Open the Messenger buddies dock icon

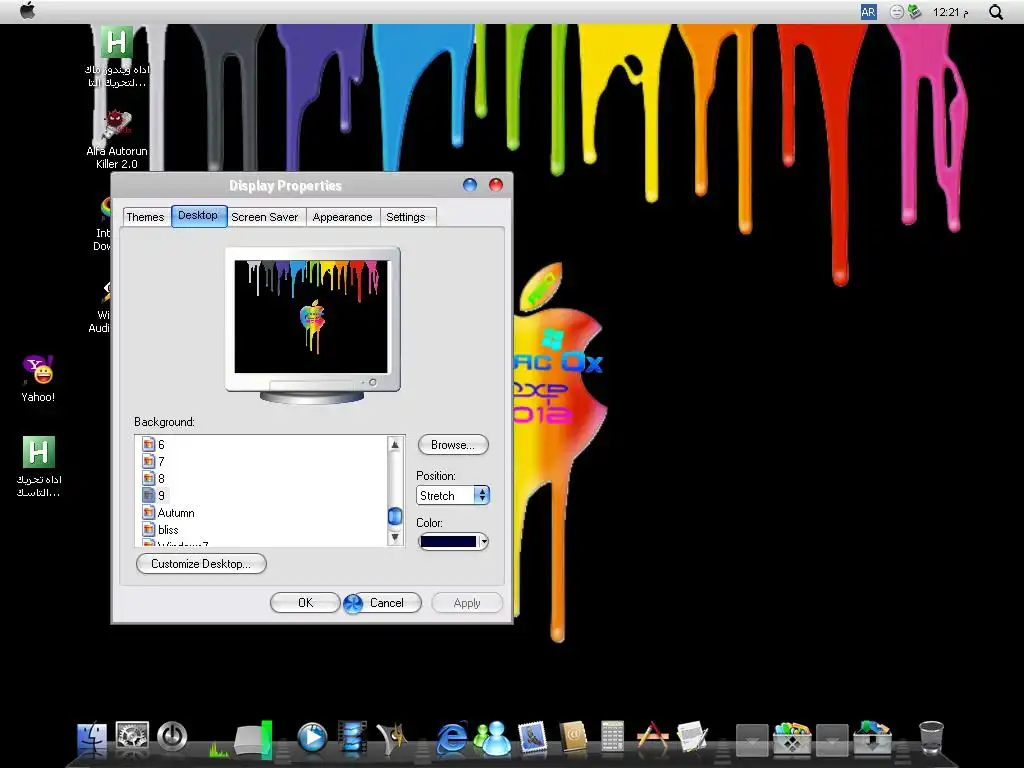pos(492,738)
